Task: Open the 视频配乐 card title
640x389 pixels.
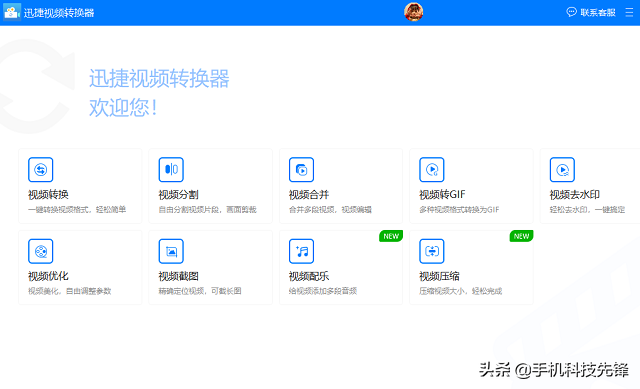Action: pos(309,276)
